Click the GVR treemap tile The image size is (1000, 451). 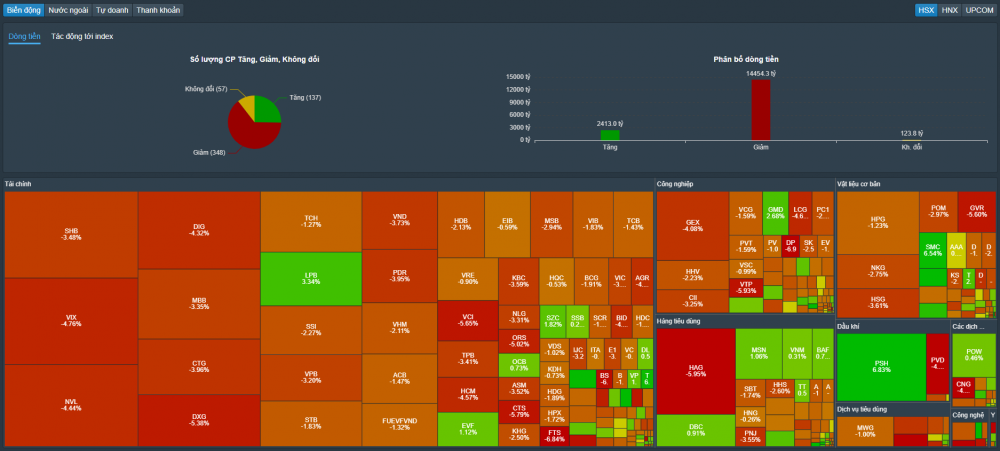pyautogui.click(x=976, y=211)
